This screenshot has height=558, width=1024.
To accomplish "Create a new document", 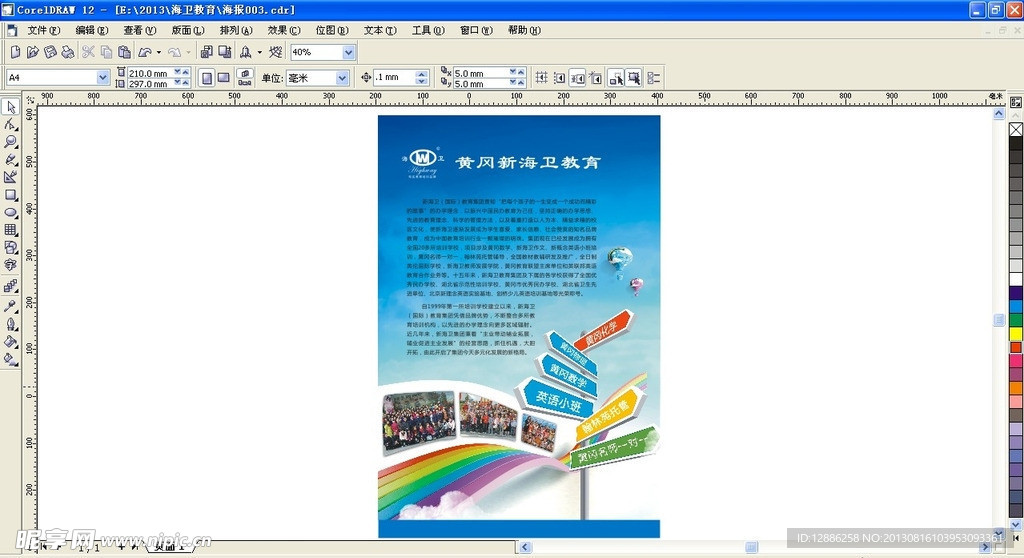I will 15,52.
